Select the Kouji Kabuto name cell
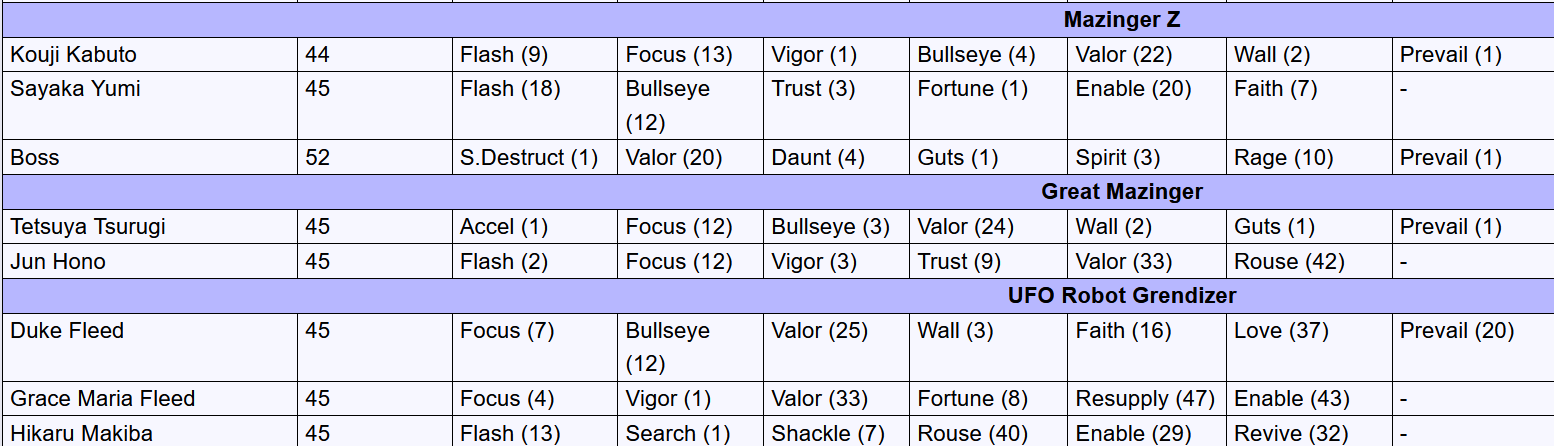 click(149, 54)
